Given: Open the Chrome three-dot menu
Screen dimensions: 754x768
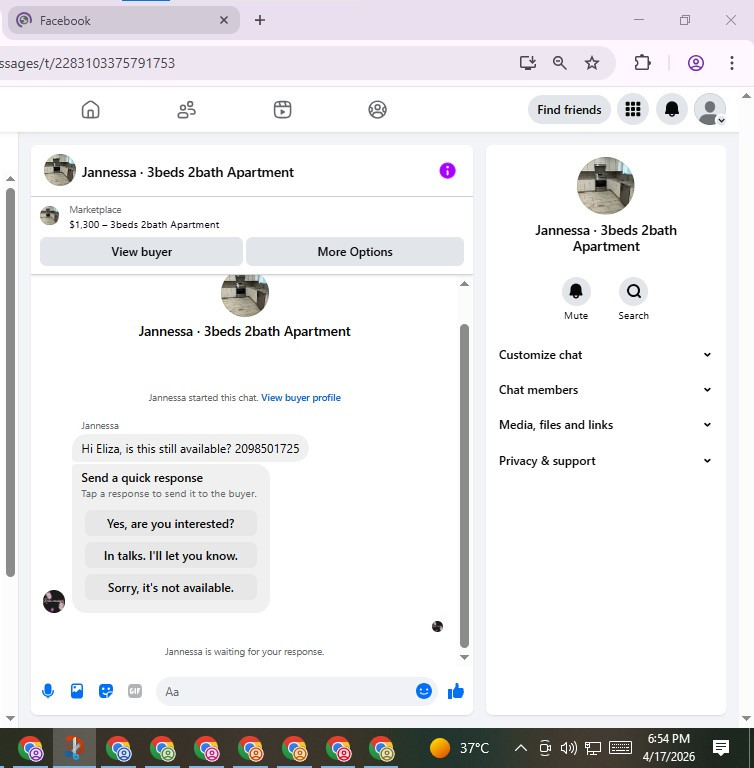Looking at the screenshot, I should (x=731, y=63).
